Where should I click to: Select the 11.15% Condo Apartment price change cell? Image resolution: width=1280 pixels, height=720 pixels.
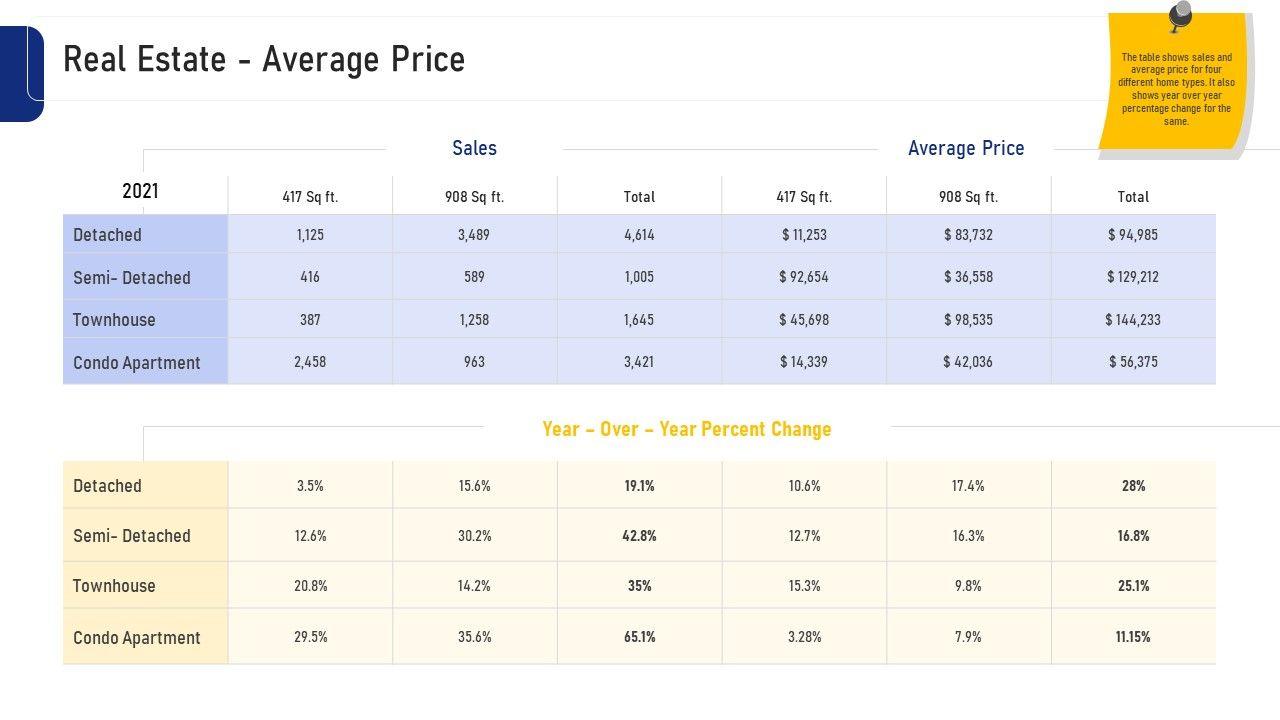(x=1133, y=637)
